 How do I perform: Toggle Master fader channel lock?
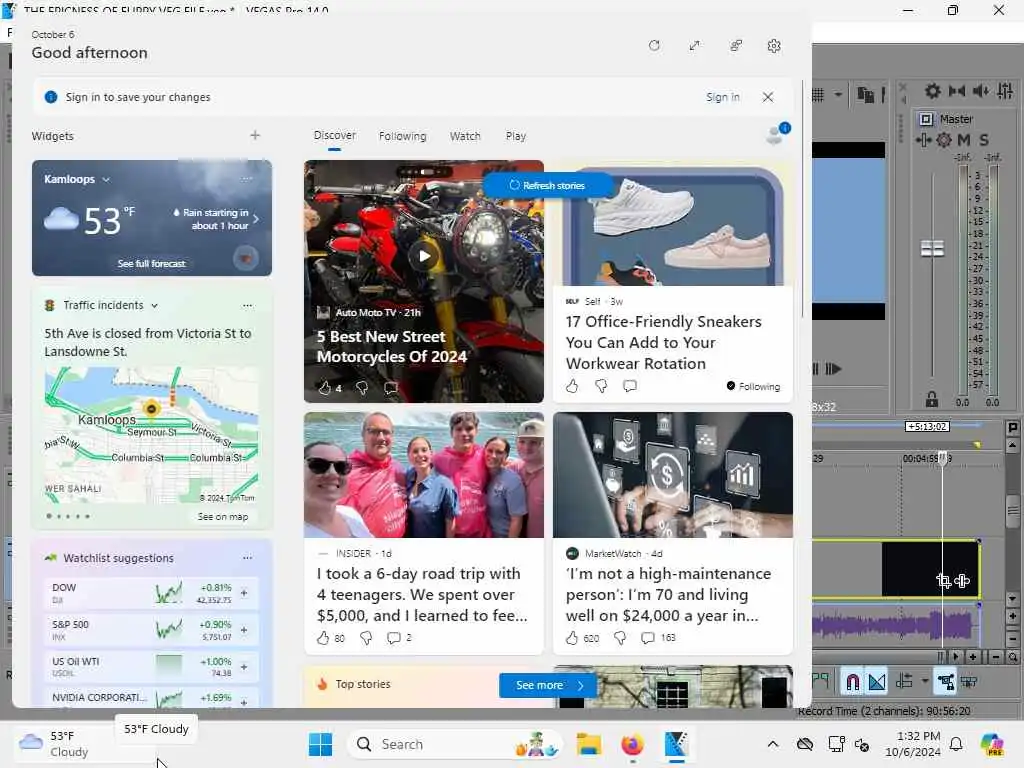pos(932,399)
